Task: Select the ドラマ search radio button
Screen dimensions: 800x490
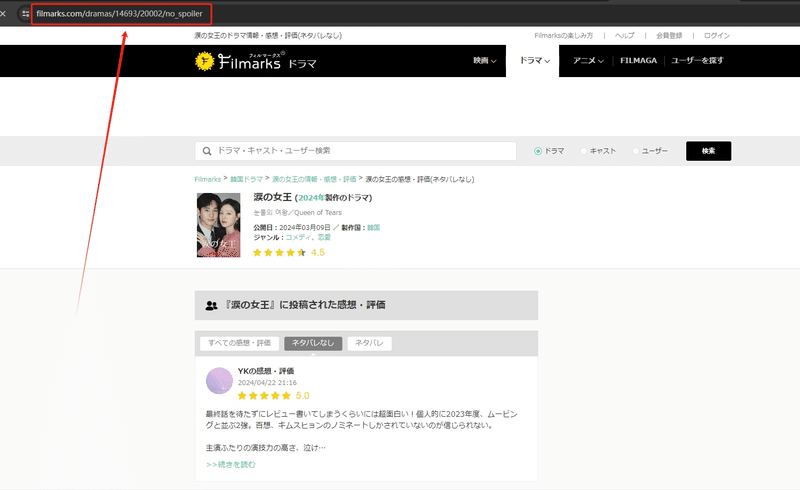Action: (x=538, y=151)
